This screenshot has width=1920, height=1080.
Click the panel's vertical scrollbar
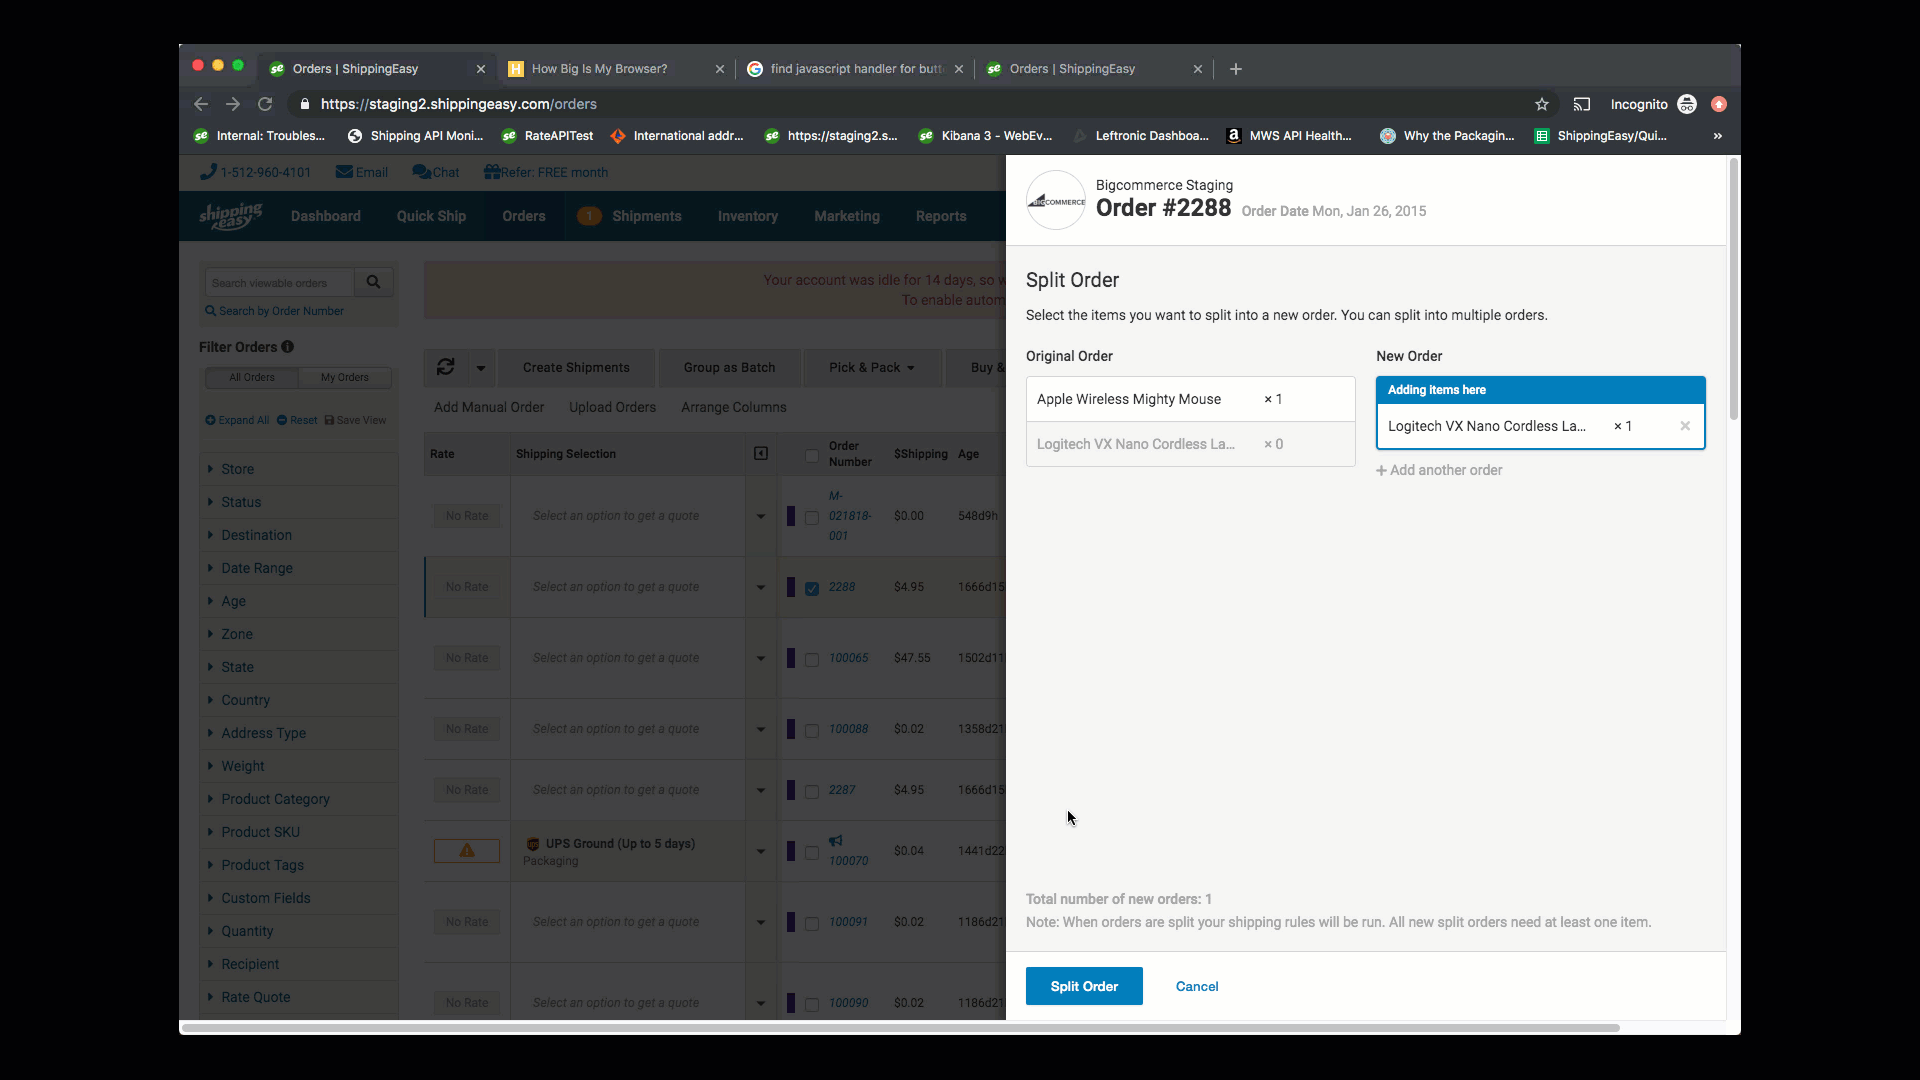coord(1733,290)
